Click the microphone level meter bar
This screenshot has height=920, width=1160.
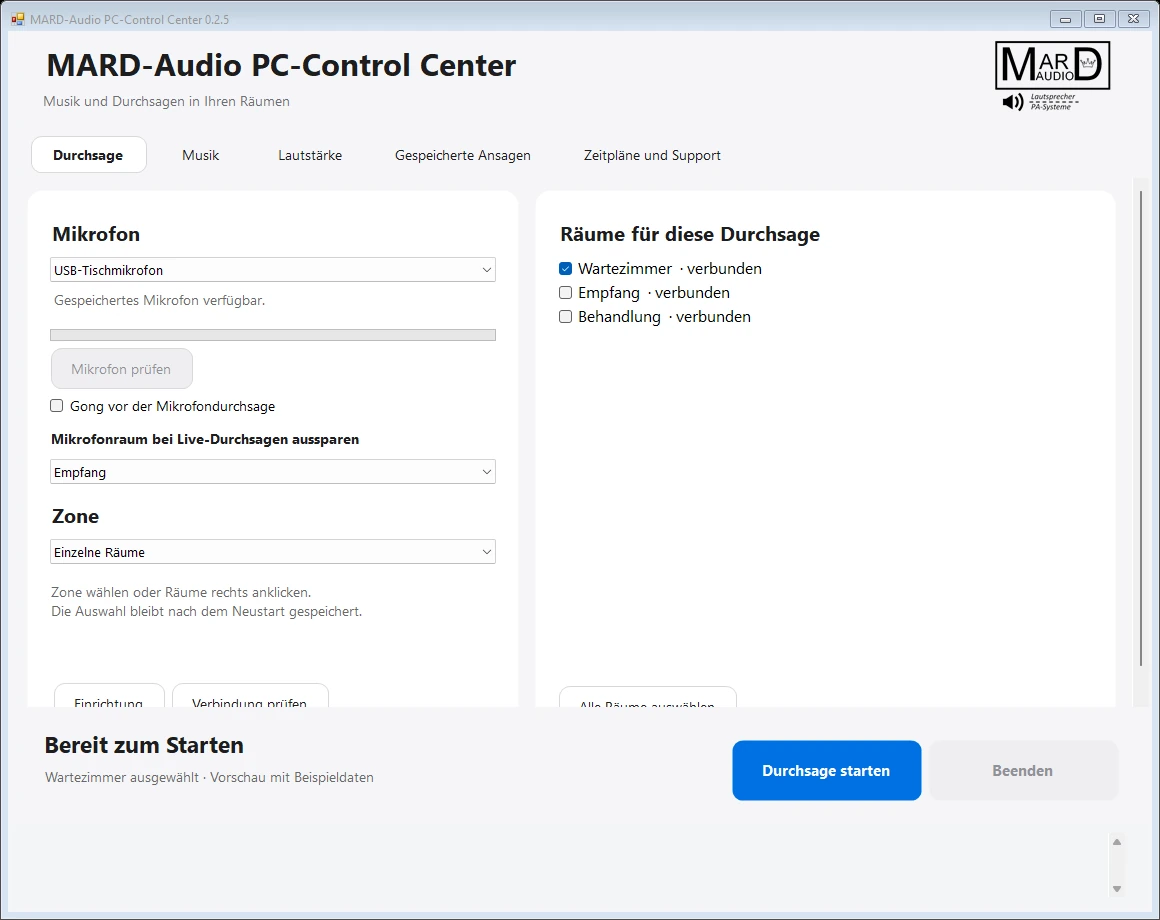click(x=273, y=335)
